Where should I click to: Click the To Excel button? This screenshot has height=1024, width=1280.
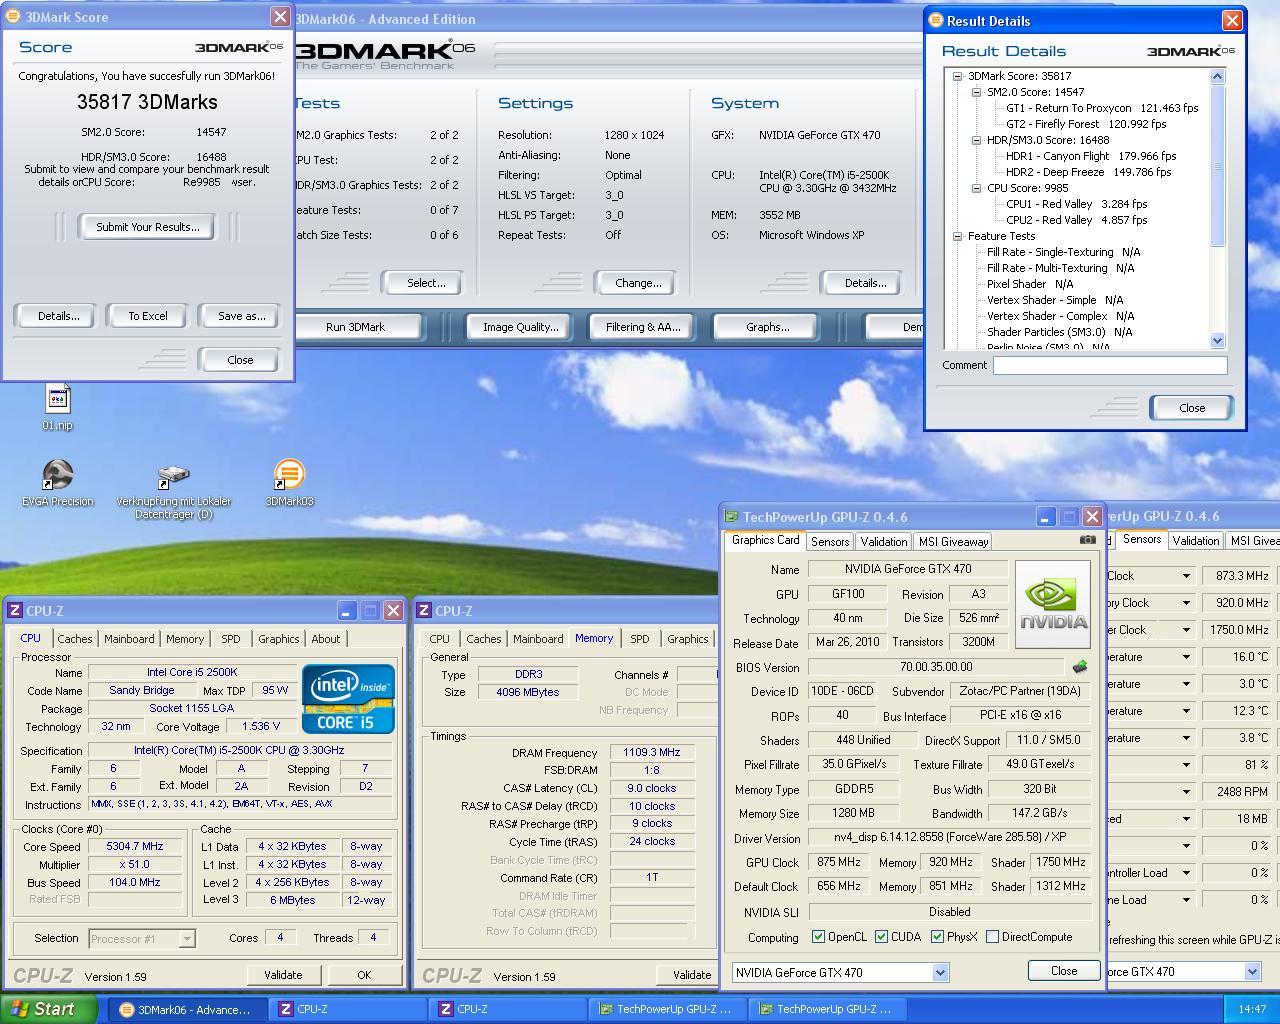(148, 316)
